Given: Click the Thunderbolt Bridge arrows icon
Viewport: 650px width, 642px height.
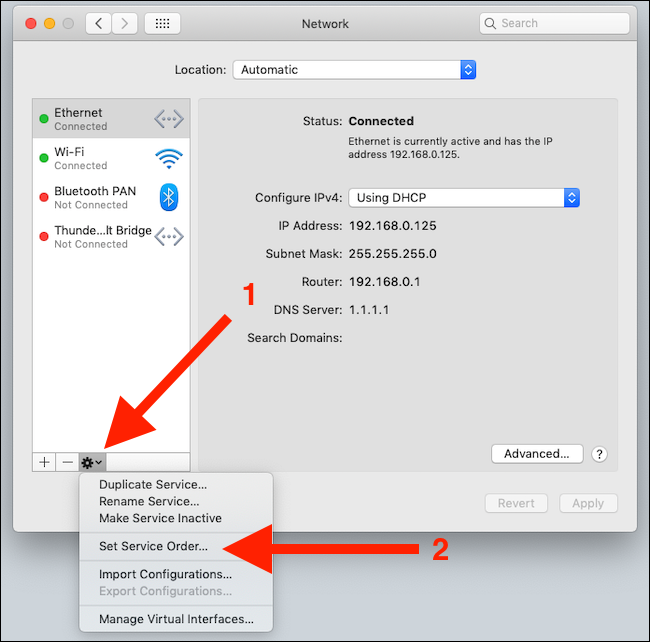Looking at the screenshot, I should click(169, 237).
